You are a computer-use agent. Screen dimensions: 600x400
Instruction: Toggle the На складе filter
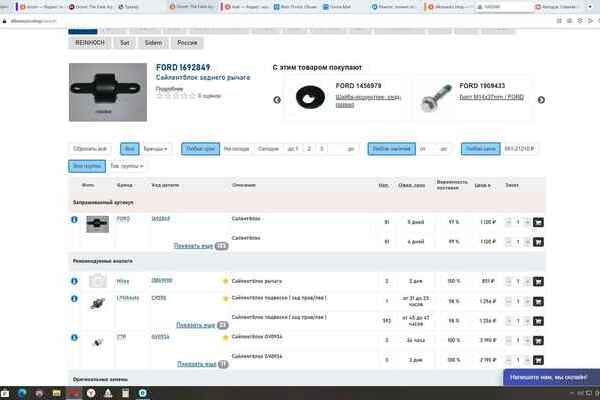(x=236, y=149)
